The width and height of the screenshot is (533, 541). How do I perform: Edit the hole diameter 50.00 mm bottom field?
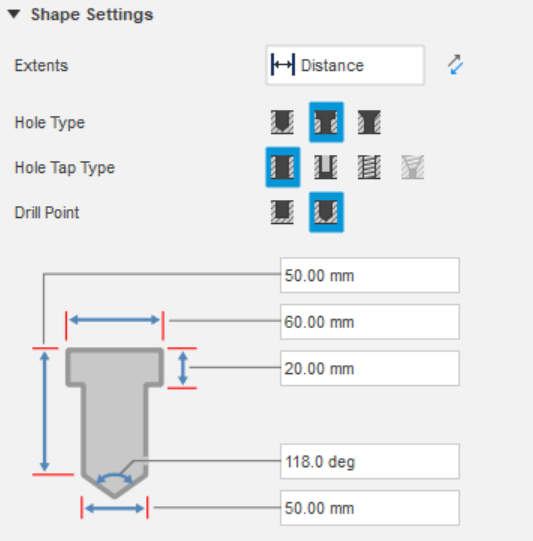pyautogui.click(x=370, y=508)
